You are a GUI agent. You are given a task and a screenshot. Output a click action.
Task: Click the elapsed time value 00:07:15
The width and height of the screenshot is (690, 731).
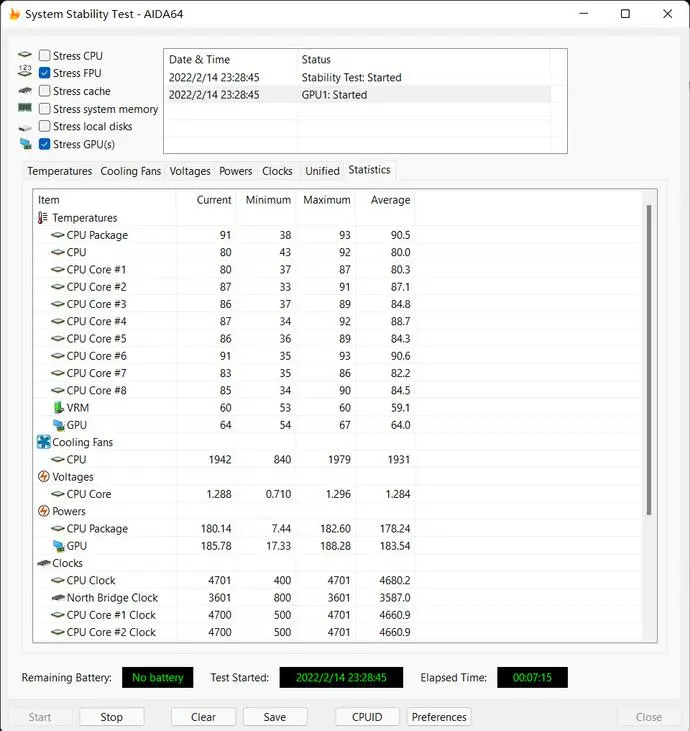pos(532,677)
